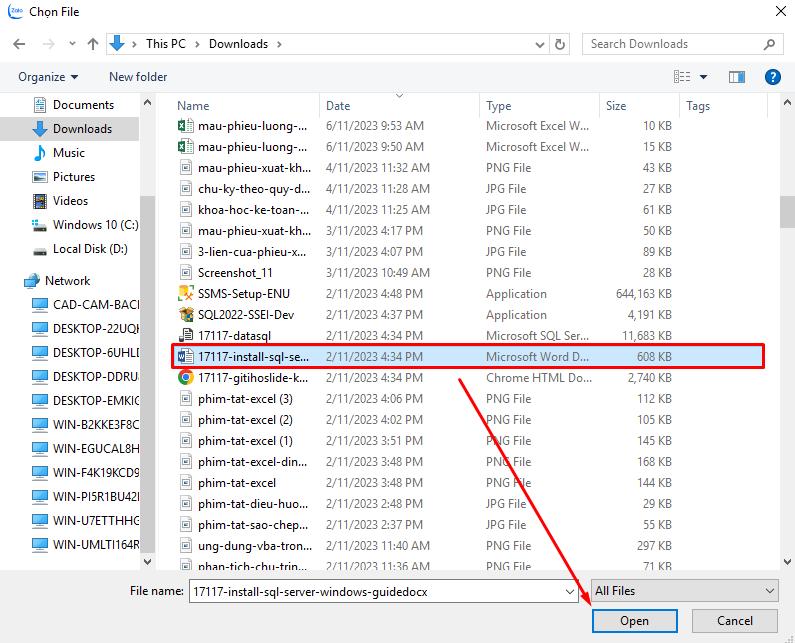
Task: Select SQL2022-SSEI-Dev application
Action: point(468,315)
